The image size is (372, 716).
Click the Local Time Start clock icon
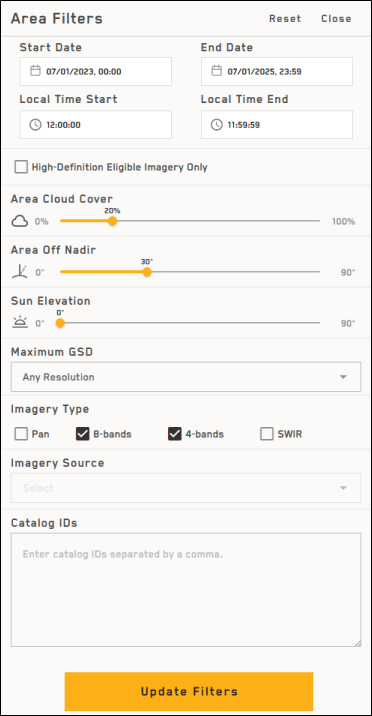(35, 125)
